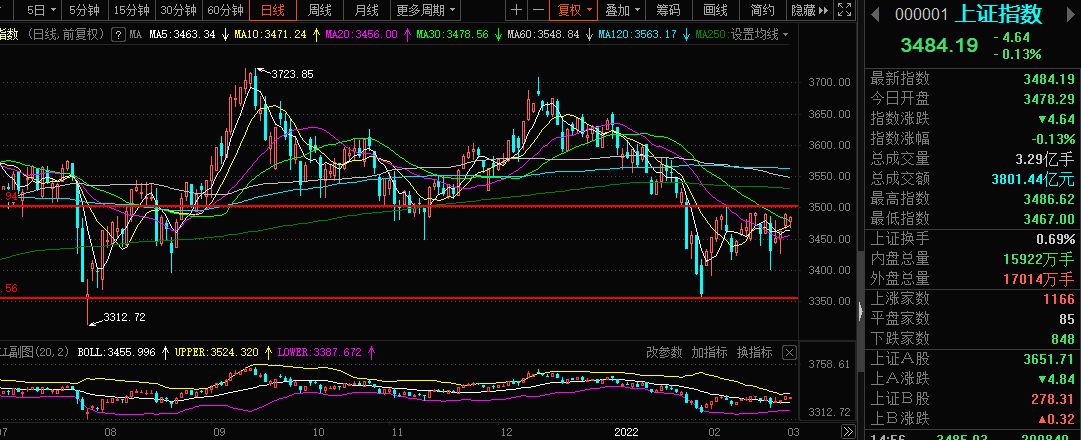Hide the side panel via 隐藏 button
The width and height of the screenshot is (1081, 440).
pyautogui.click(x=808, y=11)
